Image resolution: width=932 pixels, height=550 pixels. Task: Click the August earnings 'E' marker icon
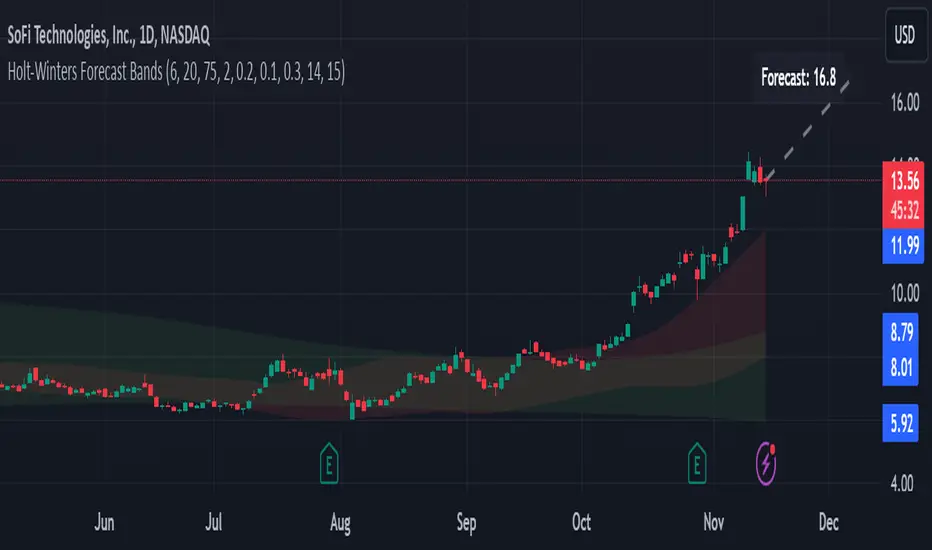coord(329,463)
